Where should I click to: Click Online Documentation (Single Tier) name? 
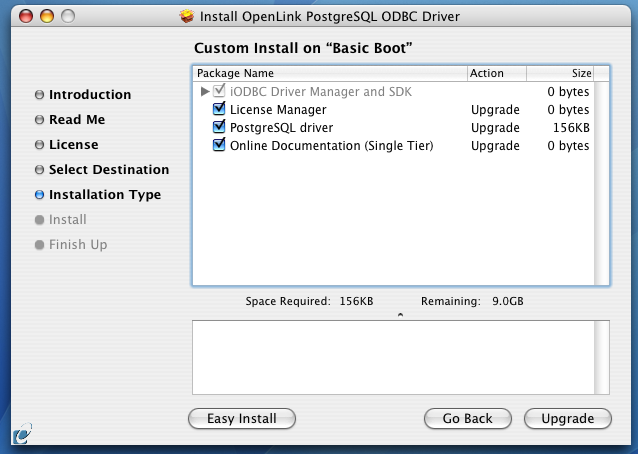click(332, 146)
